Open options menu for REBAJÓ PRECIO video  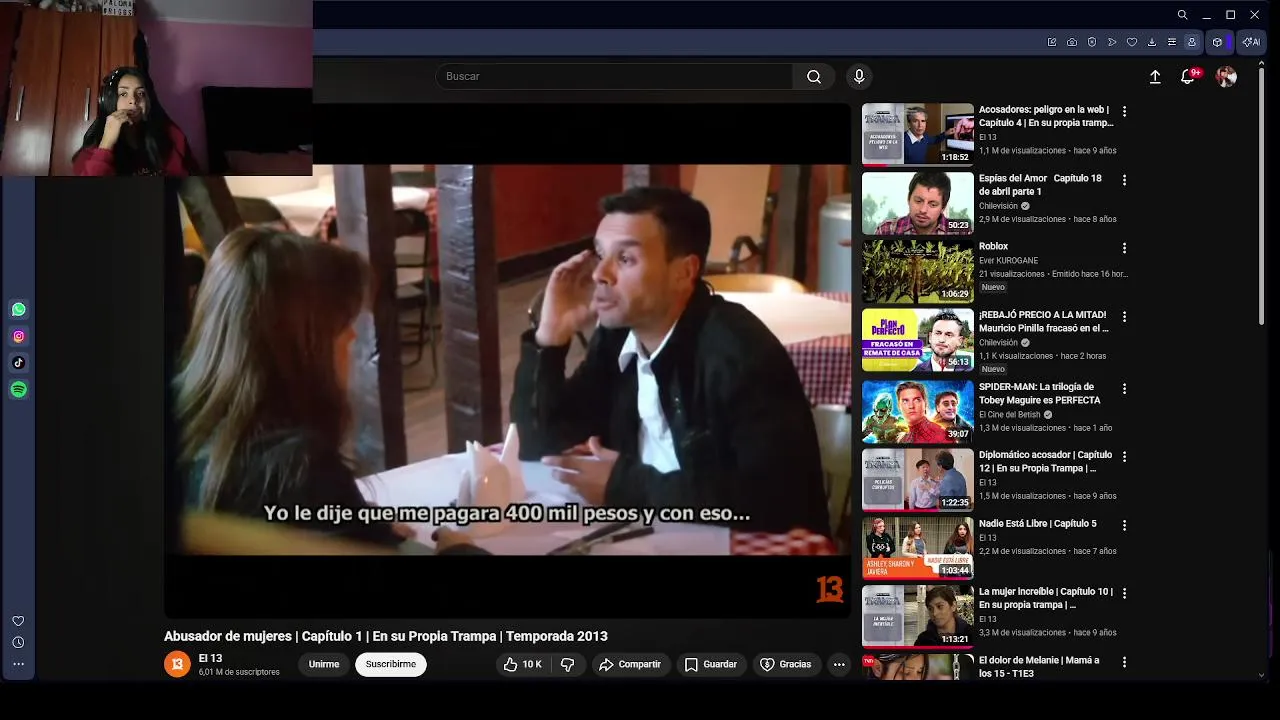(x=1124, y=316)
